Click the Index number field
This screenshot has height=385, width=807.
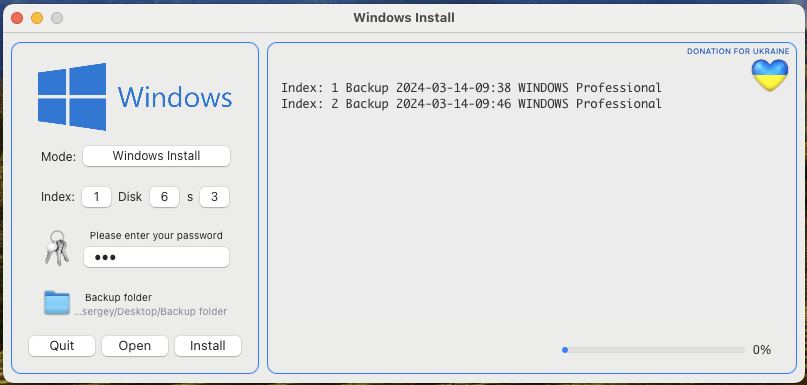tap(96, 197)
